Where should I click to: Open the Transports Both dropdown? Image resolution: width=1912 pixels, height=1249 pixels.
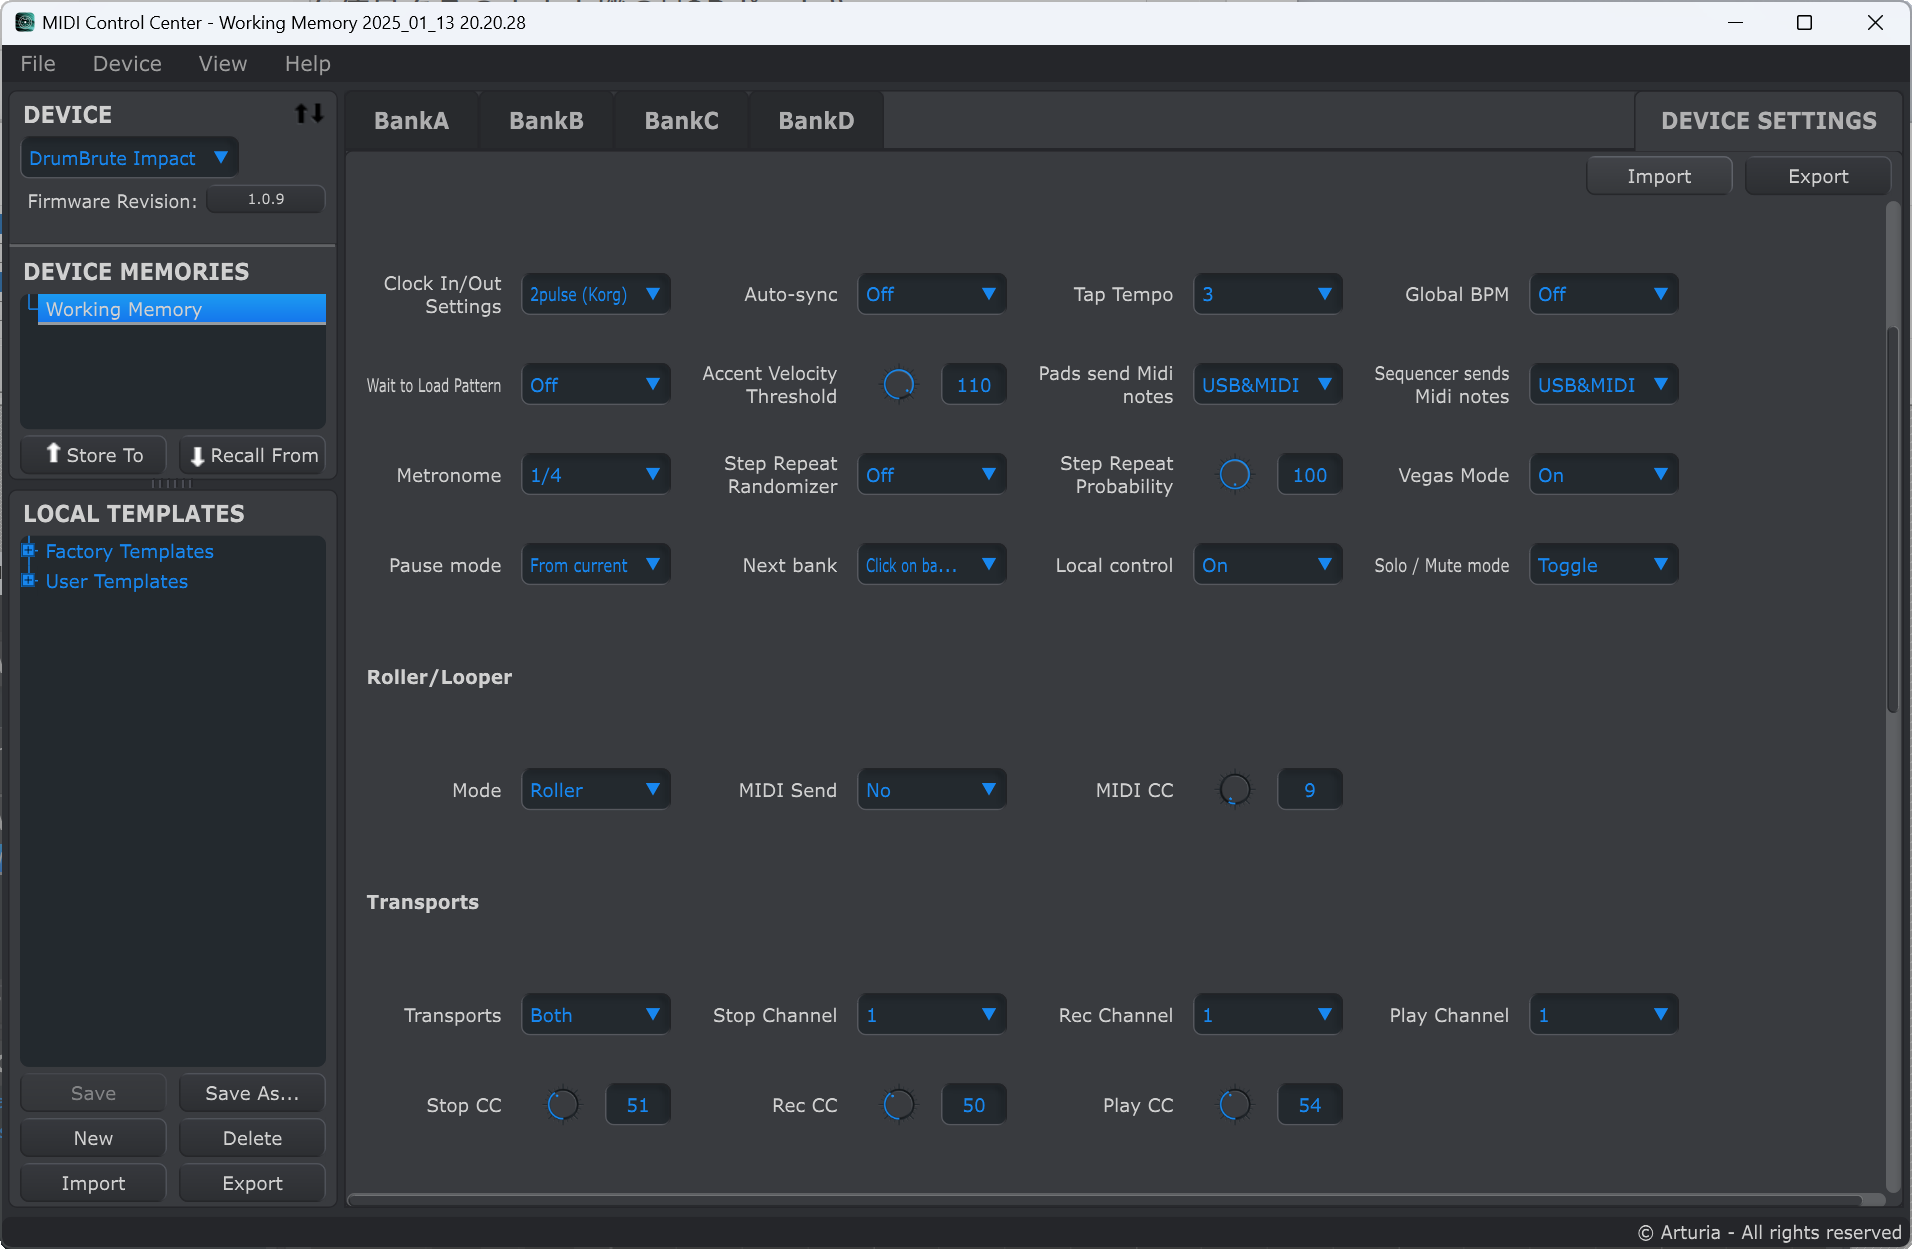pos(596,1015)
